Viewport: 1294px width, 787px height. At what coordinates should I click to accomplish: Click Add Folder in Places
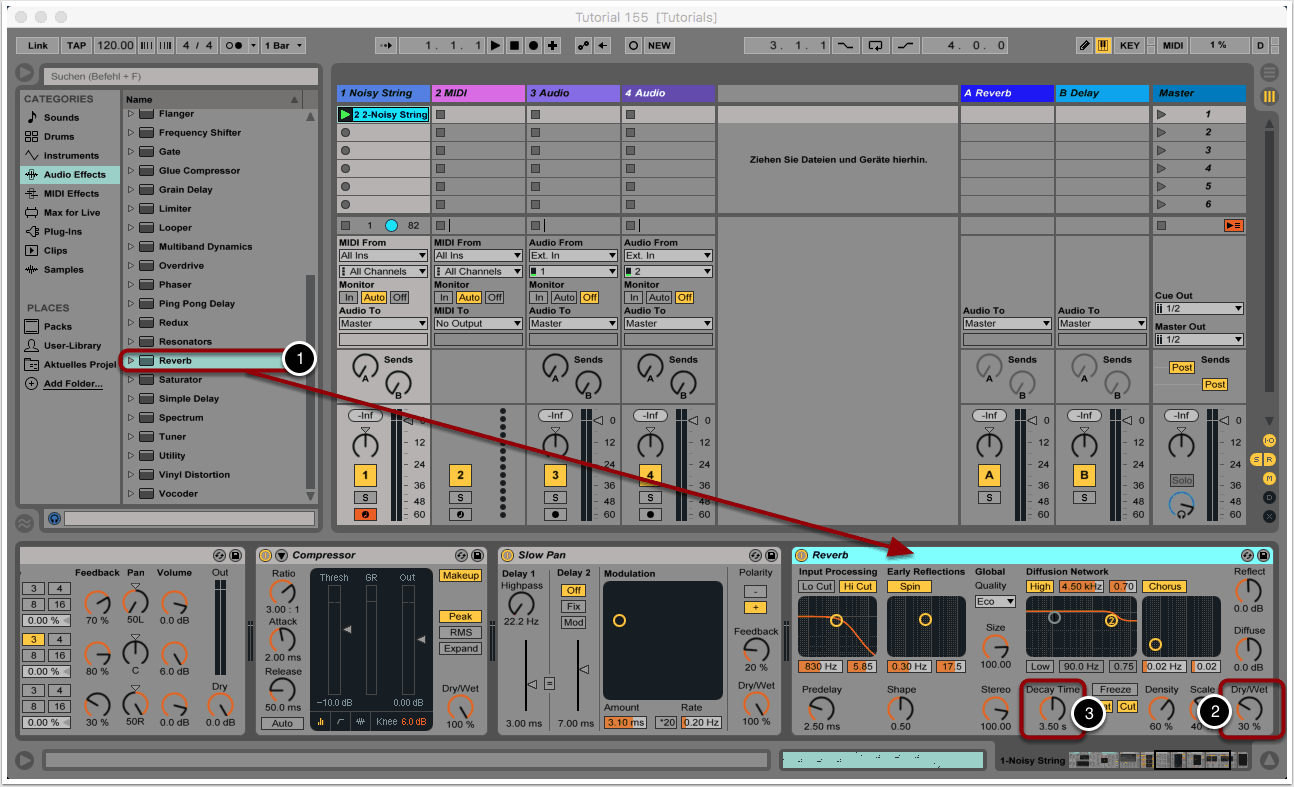point(72,384)
